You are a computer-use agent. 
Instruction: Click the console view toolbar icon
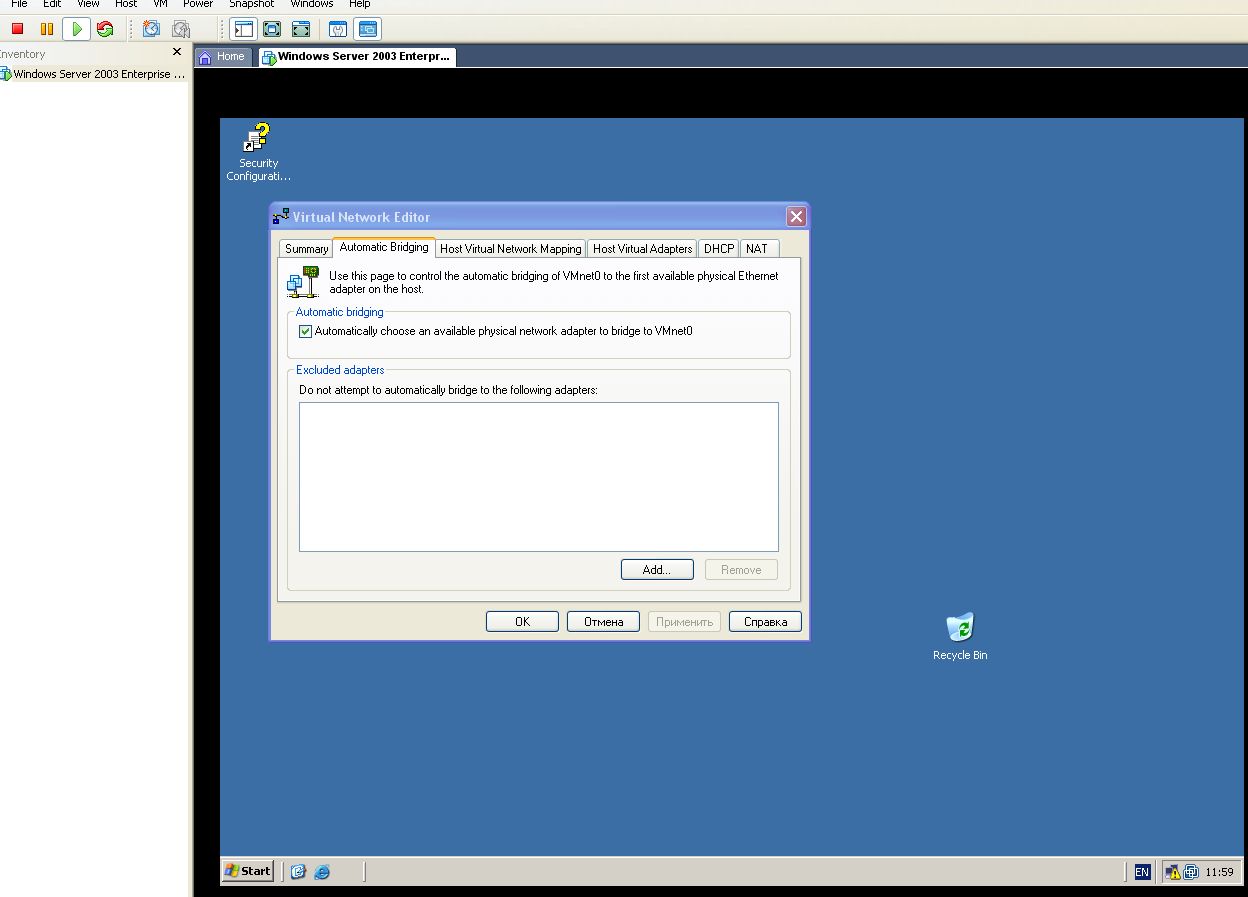click(368, 29)
